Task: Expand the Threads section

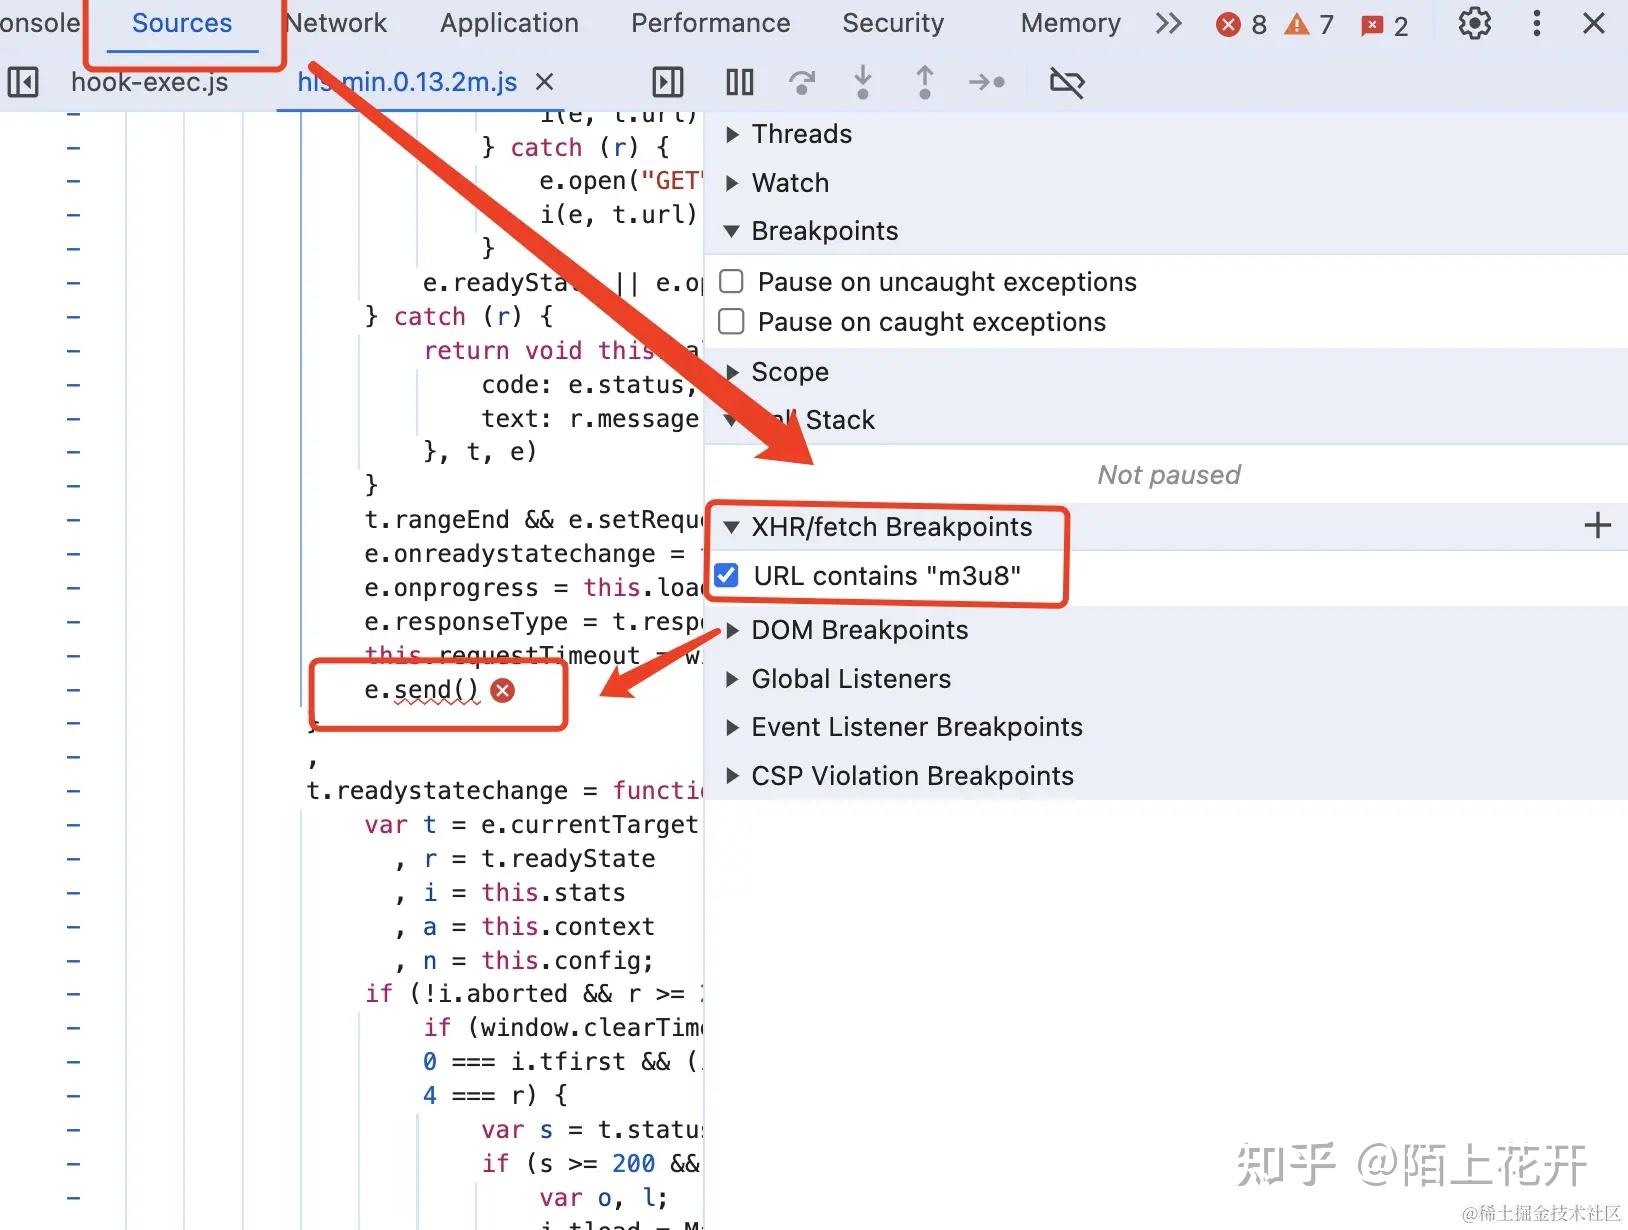Action: tap(732, 133)
